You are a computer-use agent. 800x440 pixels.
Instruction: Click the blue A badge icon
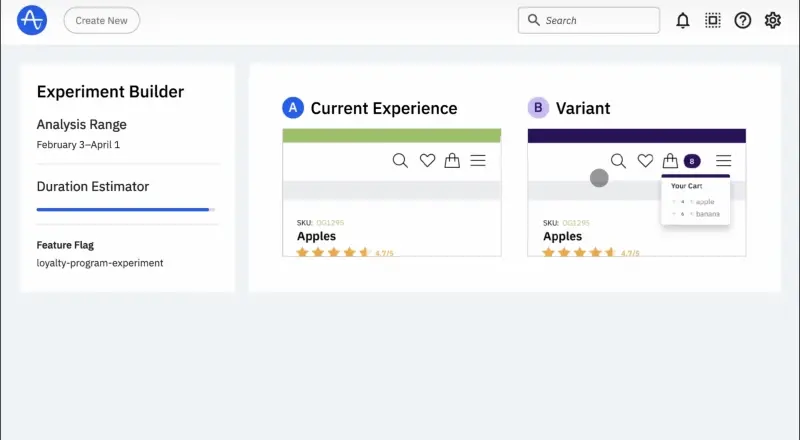[293, 108]
